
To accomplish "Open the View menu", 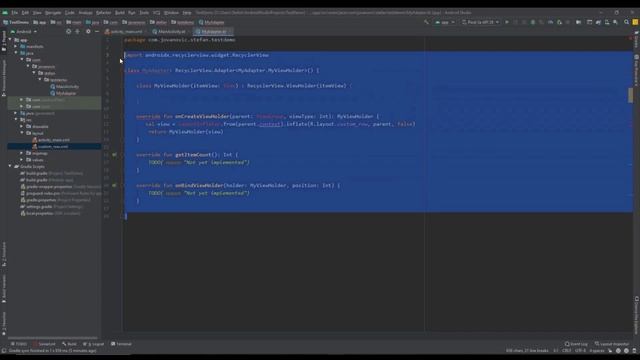I will tap(37, 13).
